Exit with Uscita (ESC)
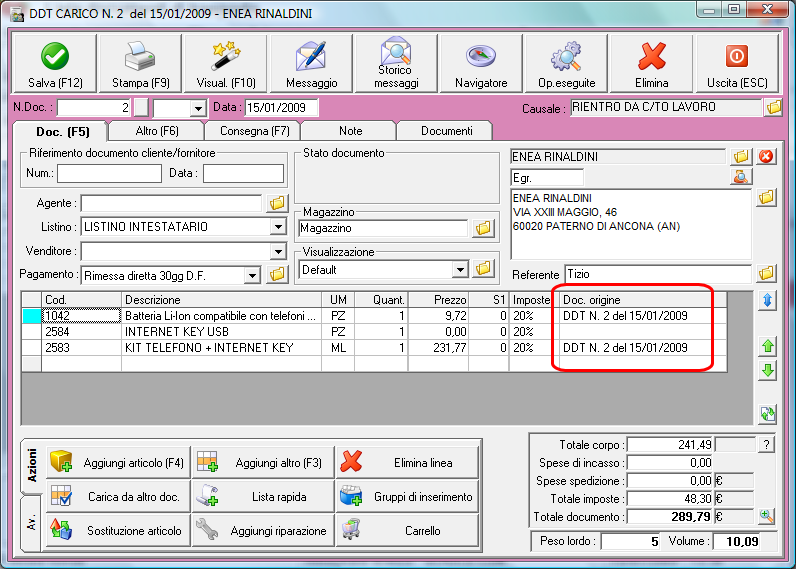Image resolution: width=796 pixels, height=569 pixels. pos(737,64)
